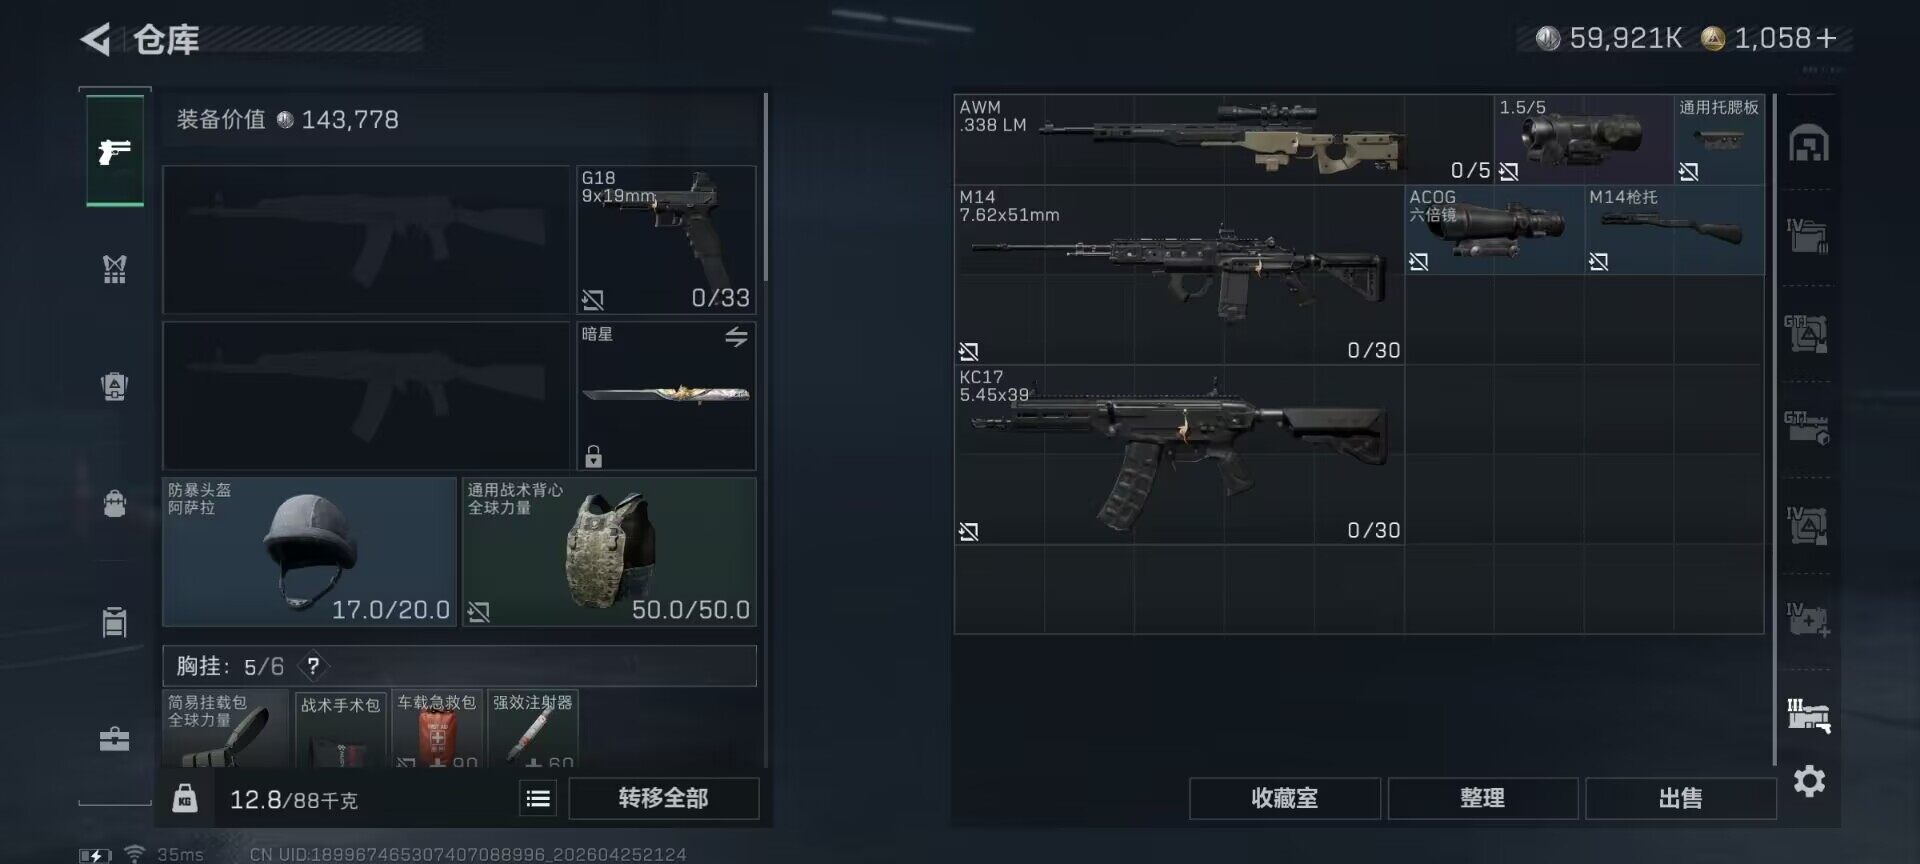The width and height of the screenshot is (1920, 864).
Task: Swap melee weapon with arrows on 暗星
Action: (736, 337)
